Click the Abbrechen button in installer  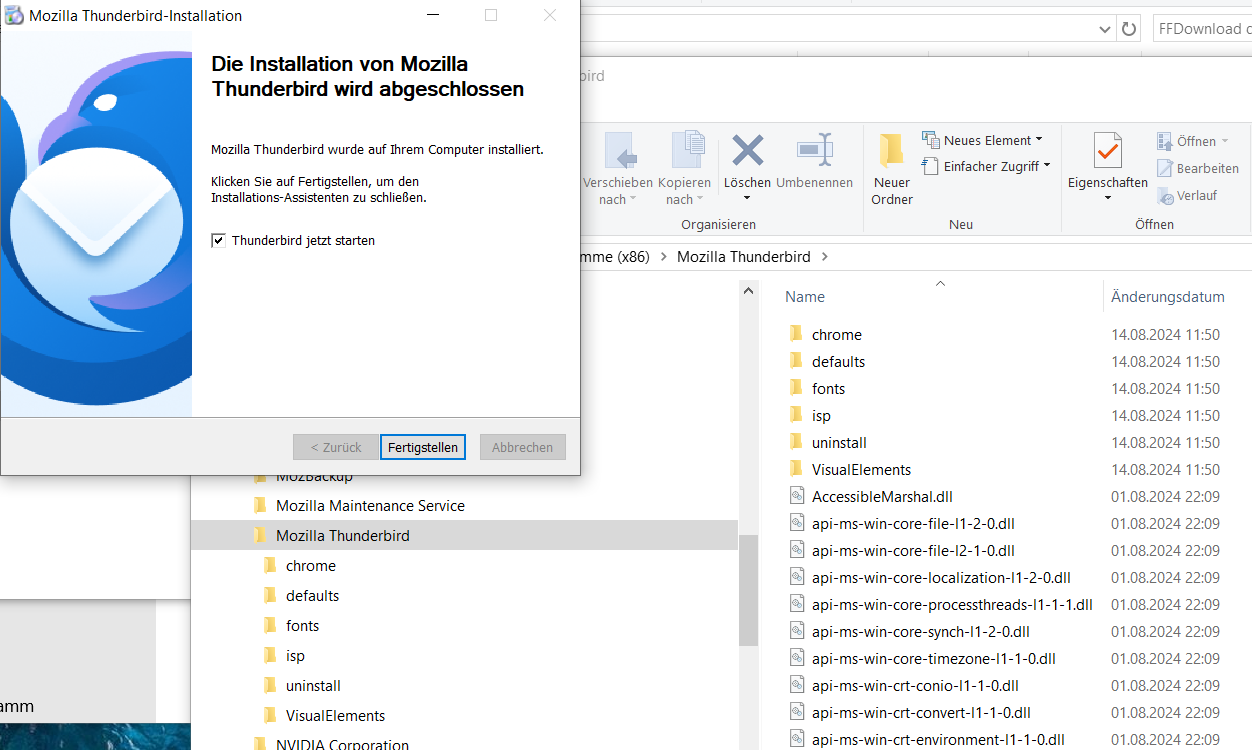click(x=522, y=447)
